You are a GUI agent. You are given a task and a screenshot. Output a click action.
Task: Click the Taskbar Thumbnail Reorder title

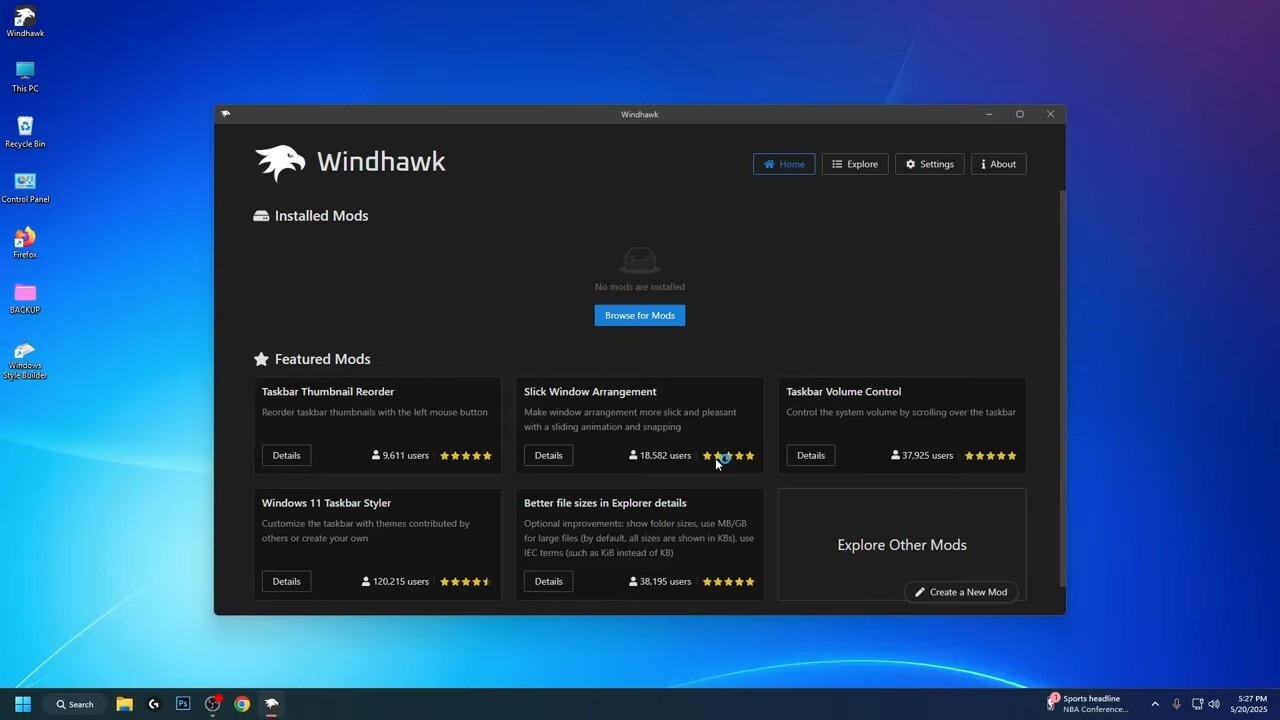point(328,392)
